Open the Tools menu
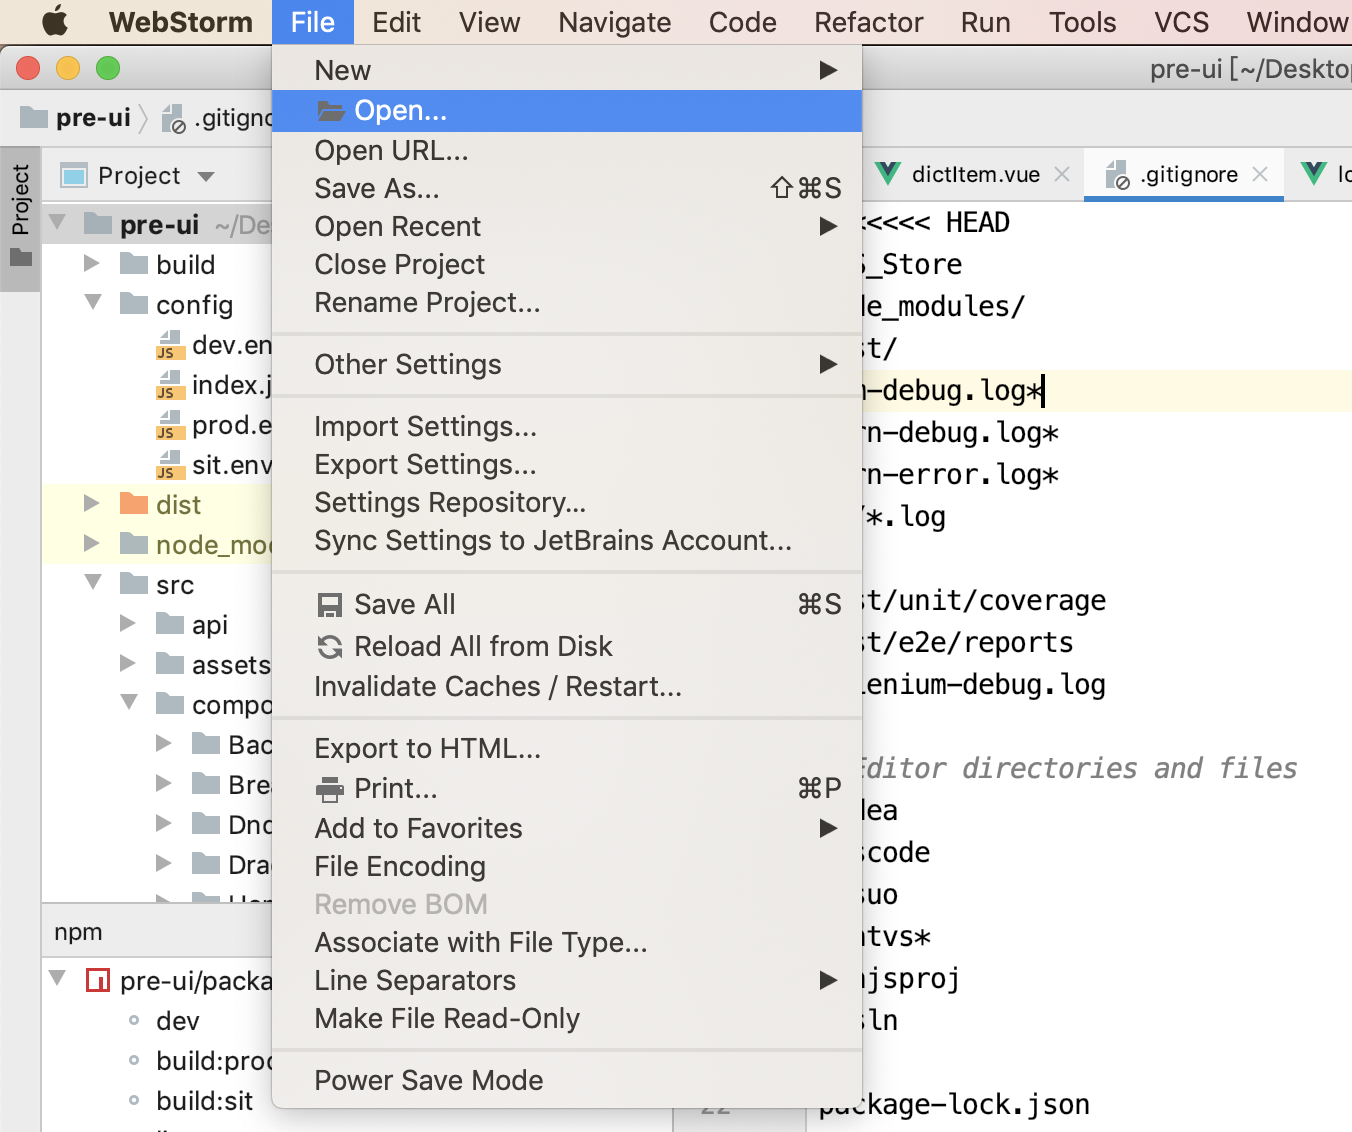This screenshot has height=1132, width=1352. tap(1082, 22)
